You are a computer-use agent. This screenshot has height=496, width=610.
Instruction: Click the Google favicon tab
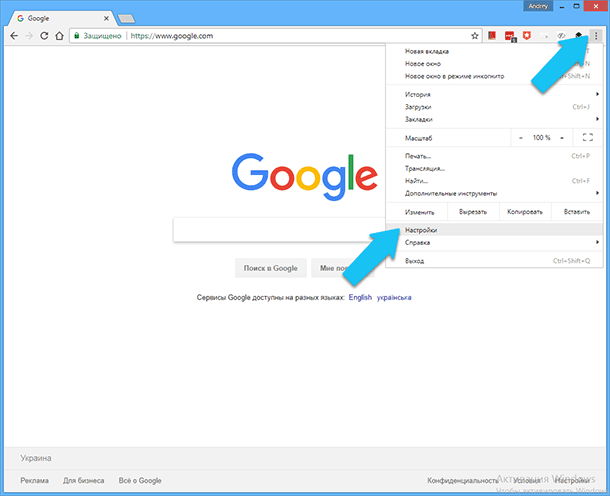coord(20,18)
